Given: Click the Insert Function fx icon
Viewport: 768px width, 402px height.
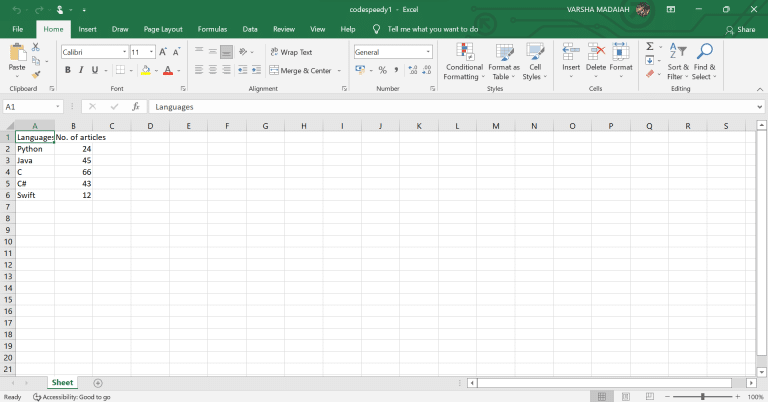Looking at the screenshot, I should point(135,106).
